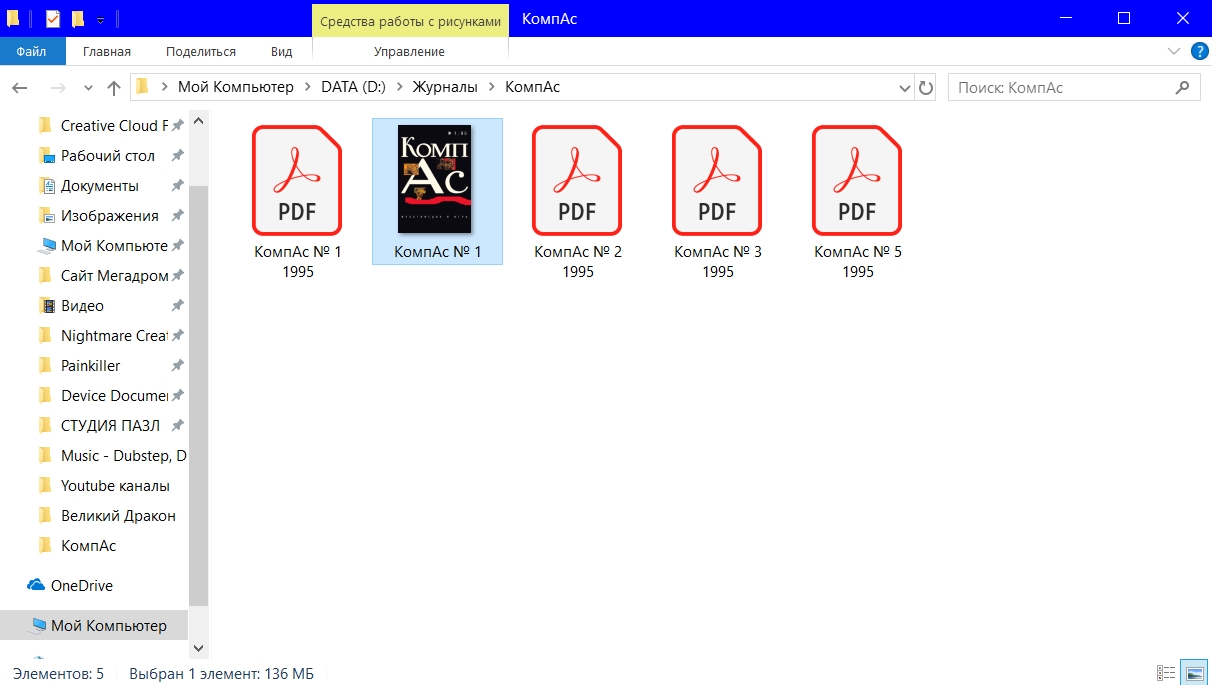This screenshot has height=685, width=1212.
Task: Select the КомпАс № 2 1995 PDF icon
Action: [577, 180]
